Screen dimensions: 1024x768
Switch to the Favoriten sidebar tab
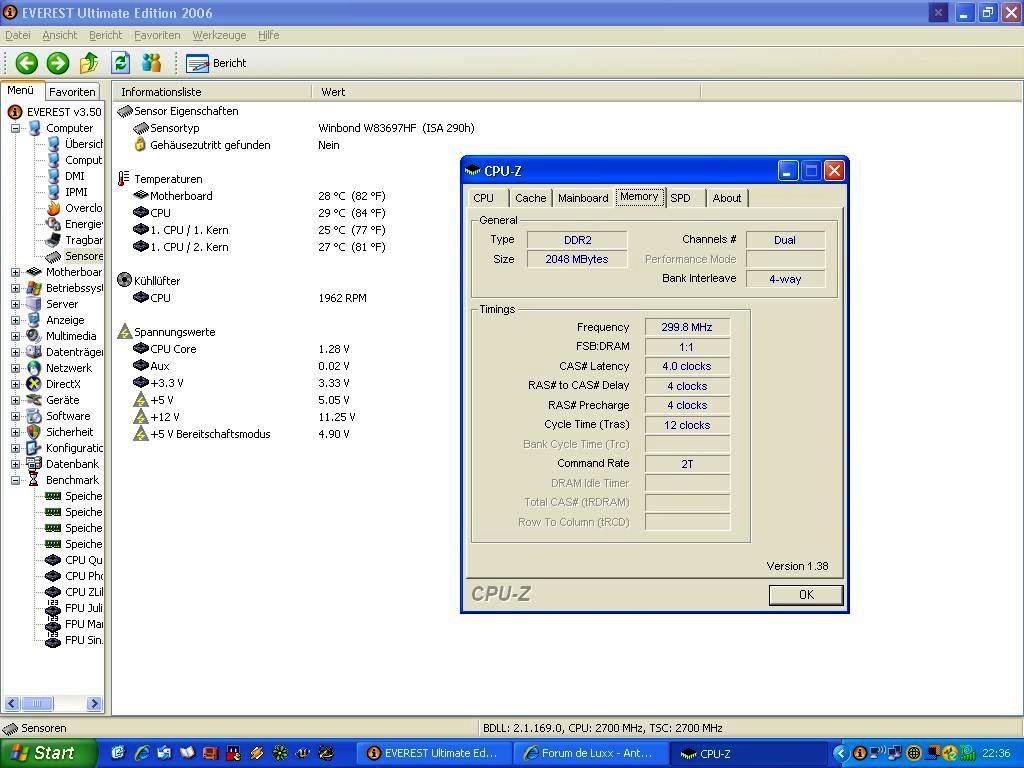tap(72, 92)
